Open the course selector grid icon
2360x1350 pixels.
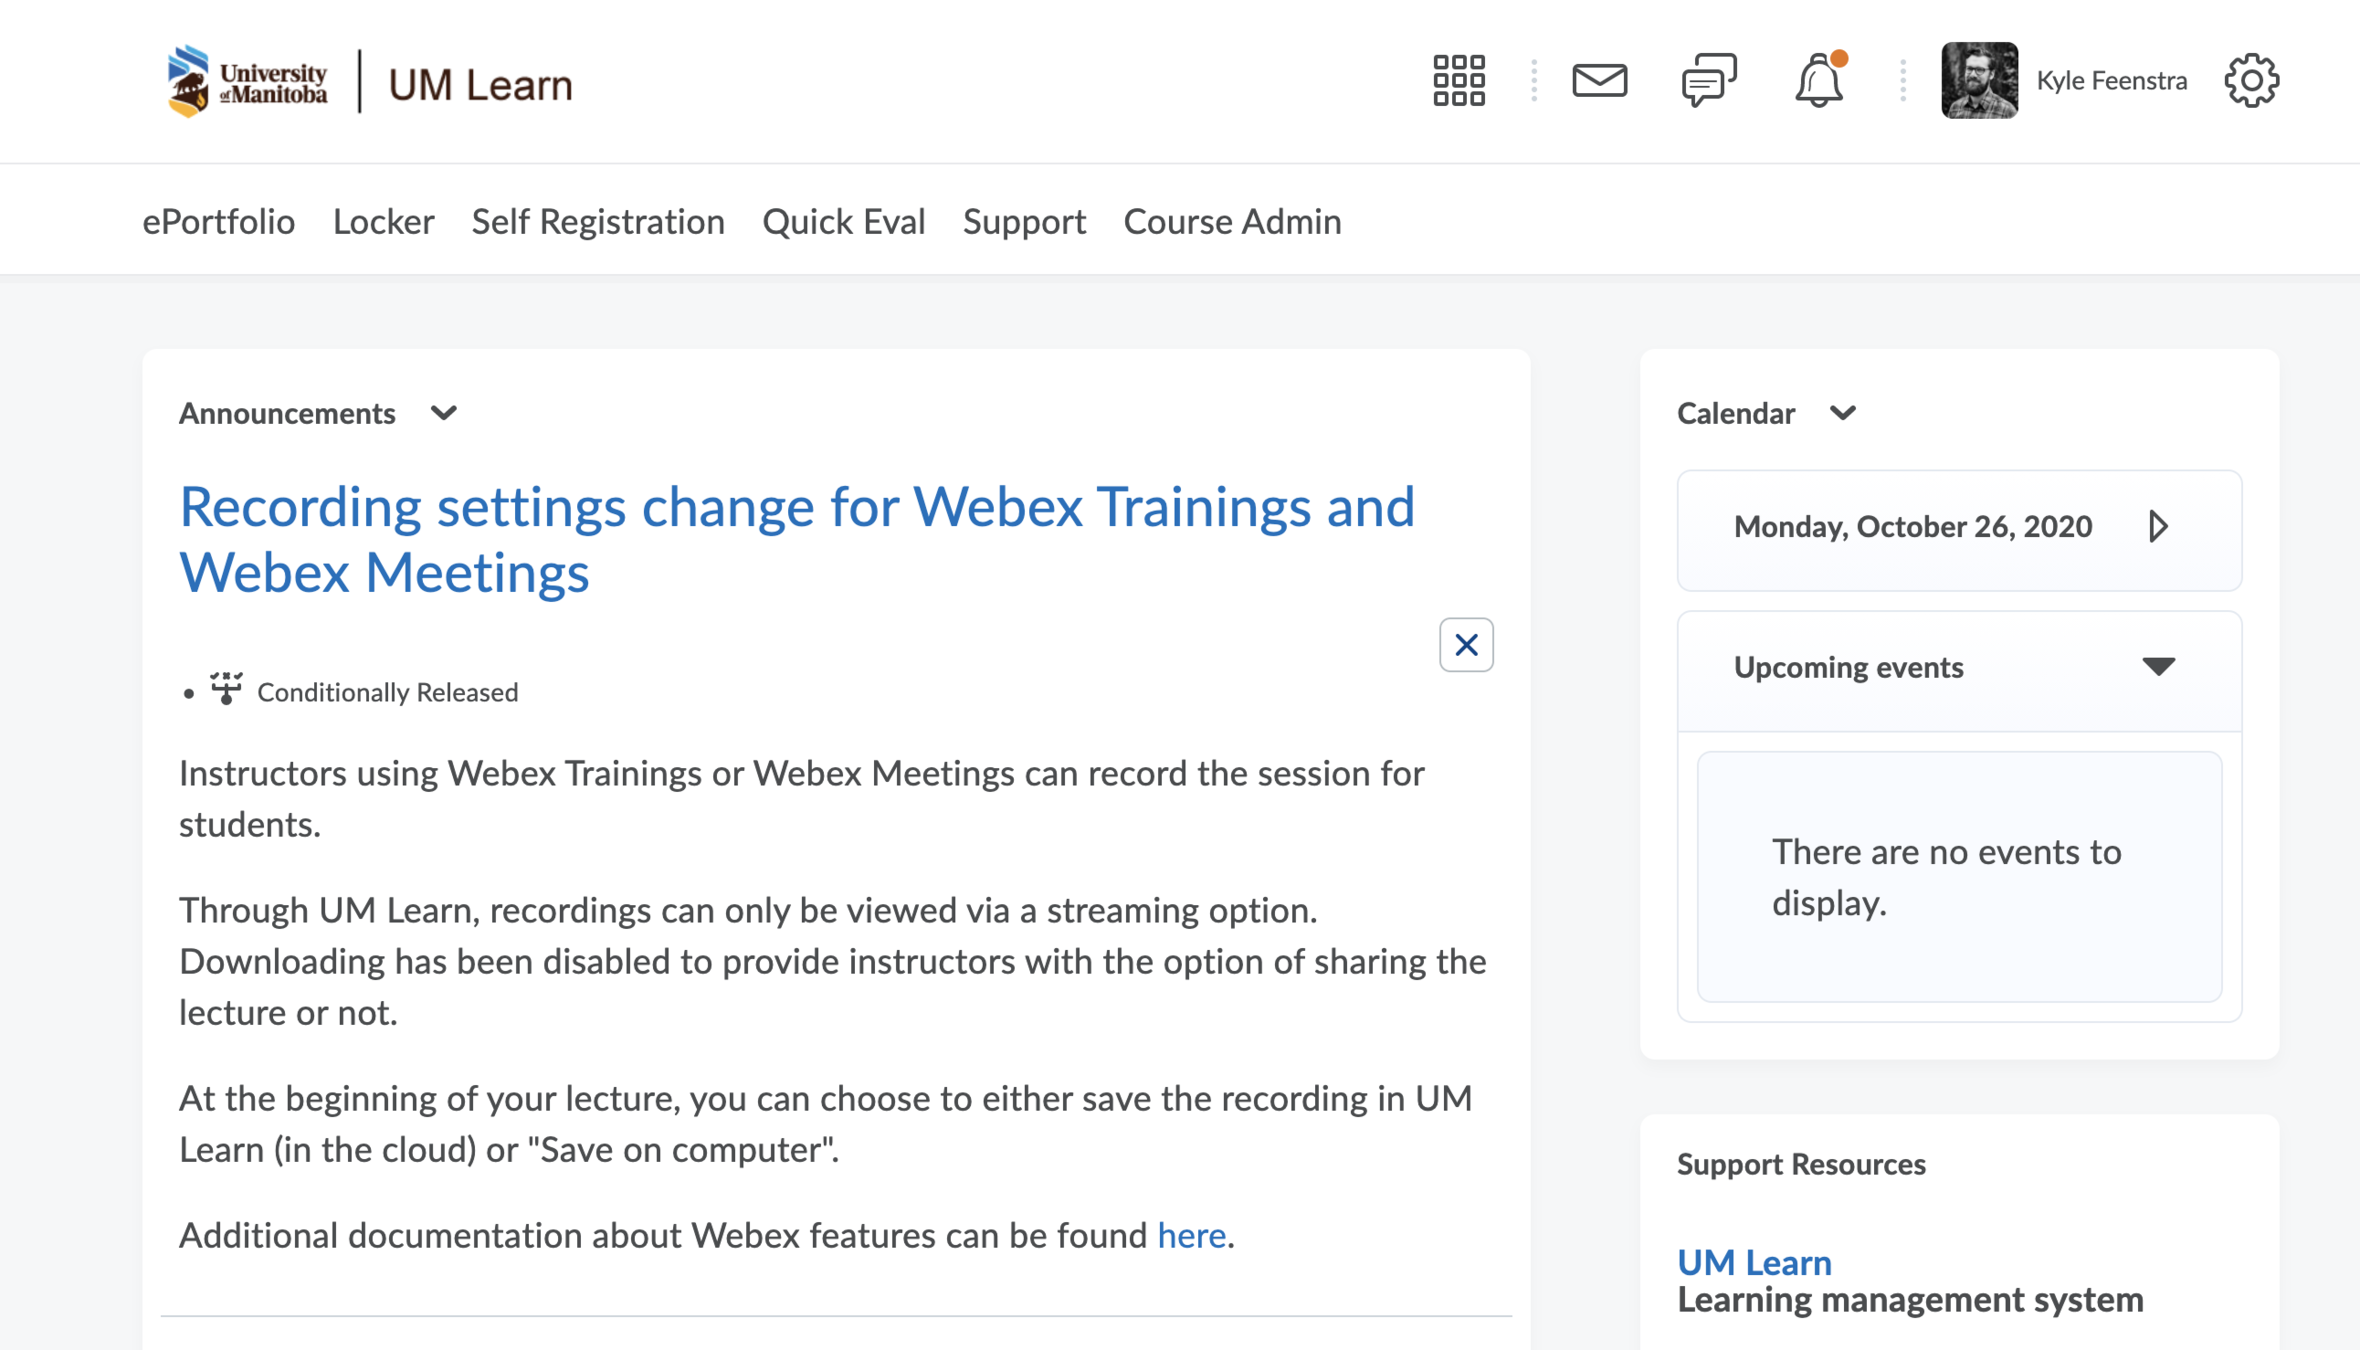point(1458,80)
